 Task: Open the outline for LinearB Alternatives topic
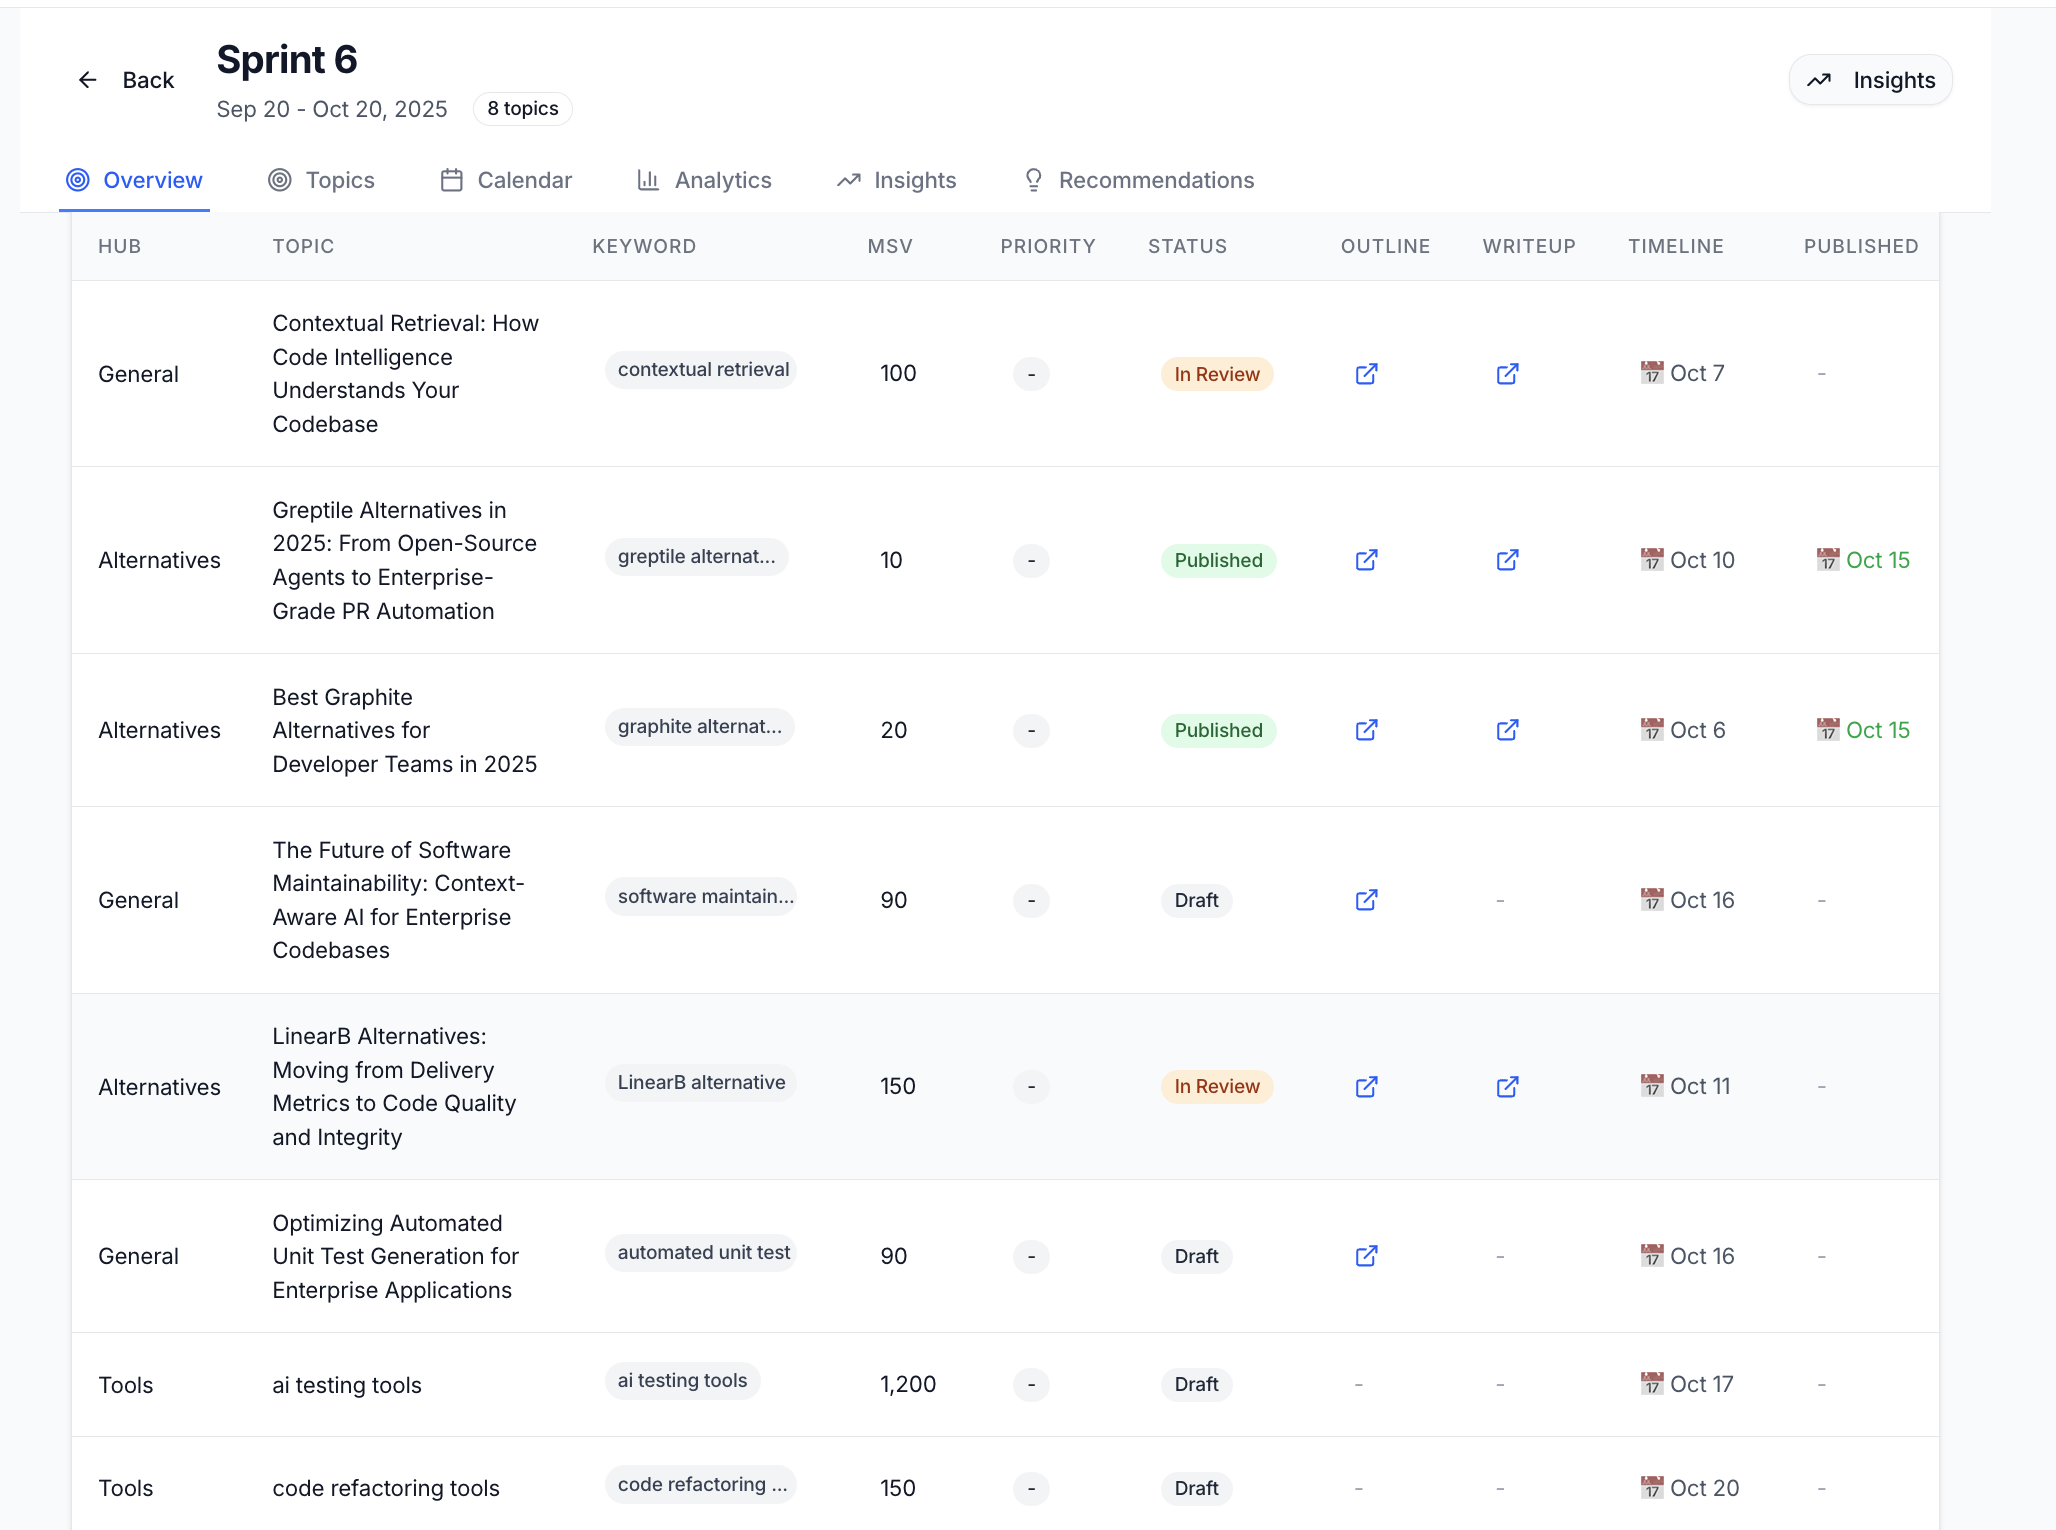1366,1086
